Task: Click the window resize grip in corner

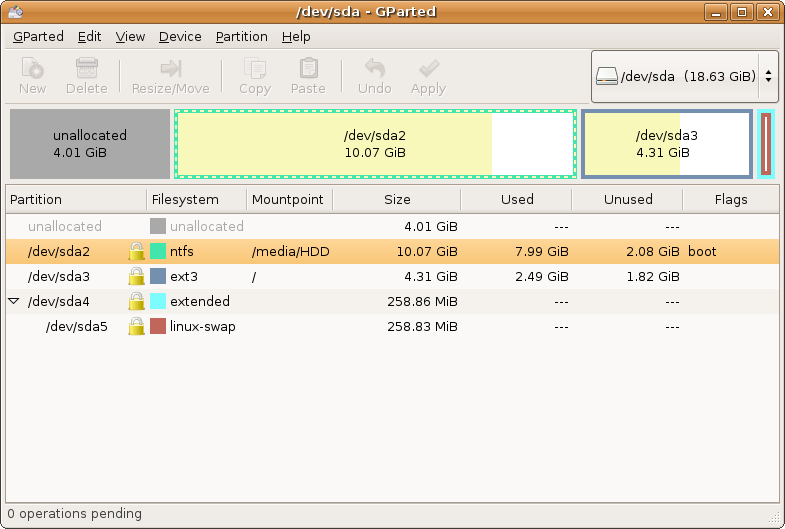Action: (773, 516)
